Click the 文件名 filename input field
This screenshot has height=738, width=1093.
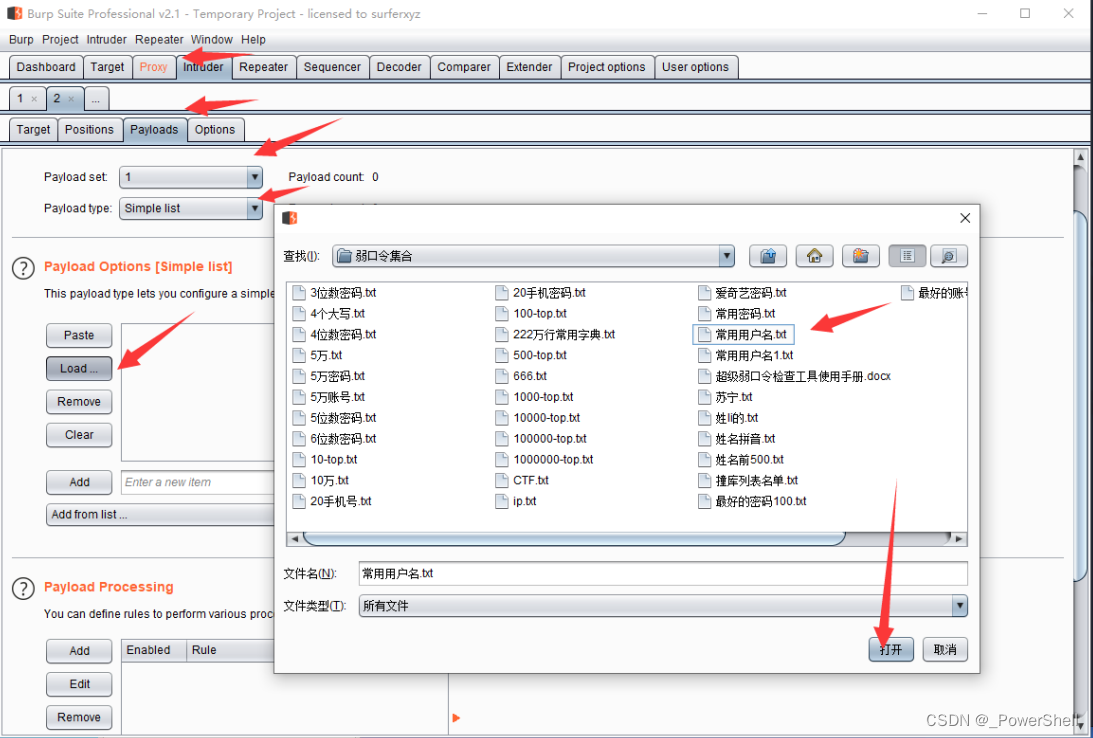[663, 574]
